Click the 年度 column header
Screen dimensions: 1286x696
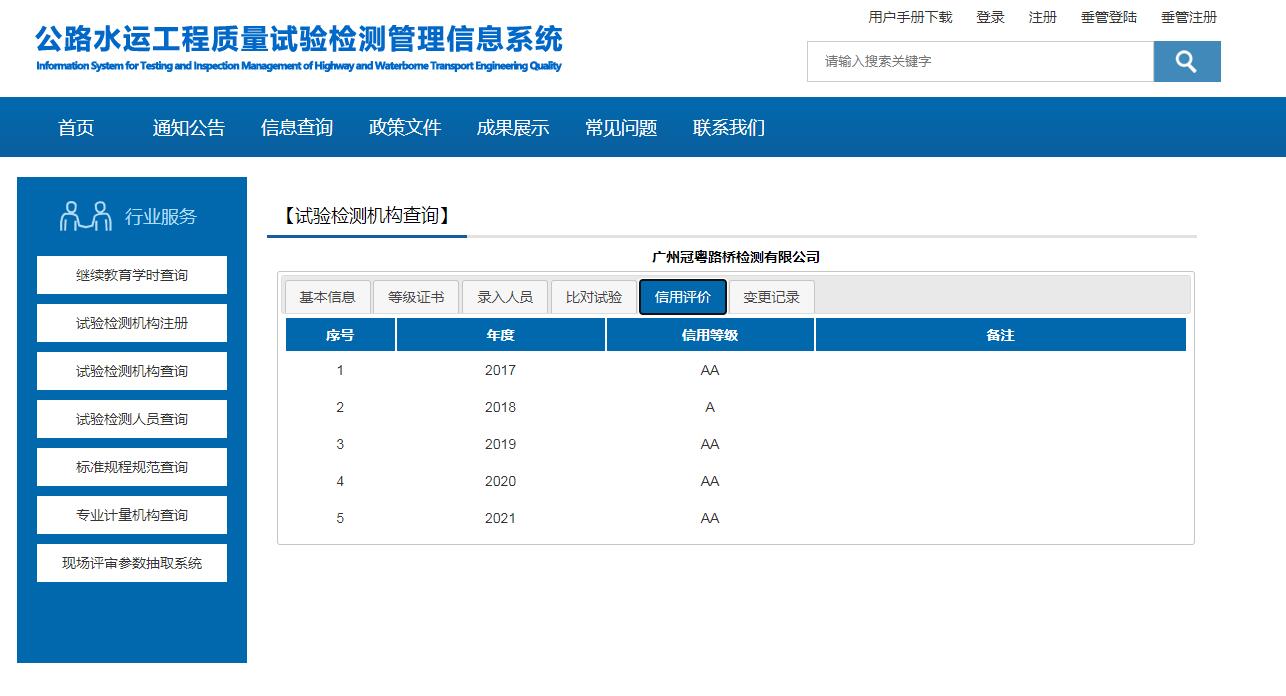[501, 335]
